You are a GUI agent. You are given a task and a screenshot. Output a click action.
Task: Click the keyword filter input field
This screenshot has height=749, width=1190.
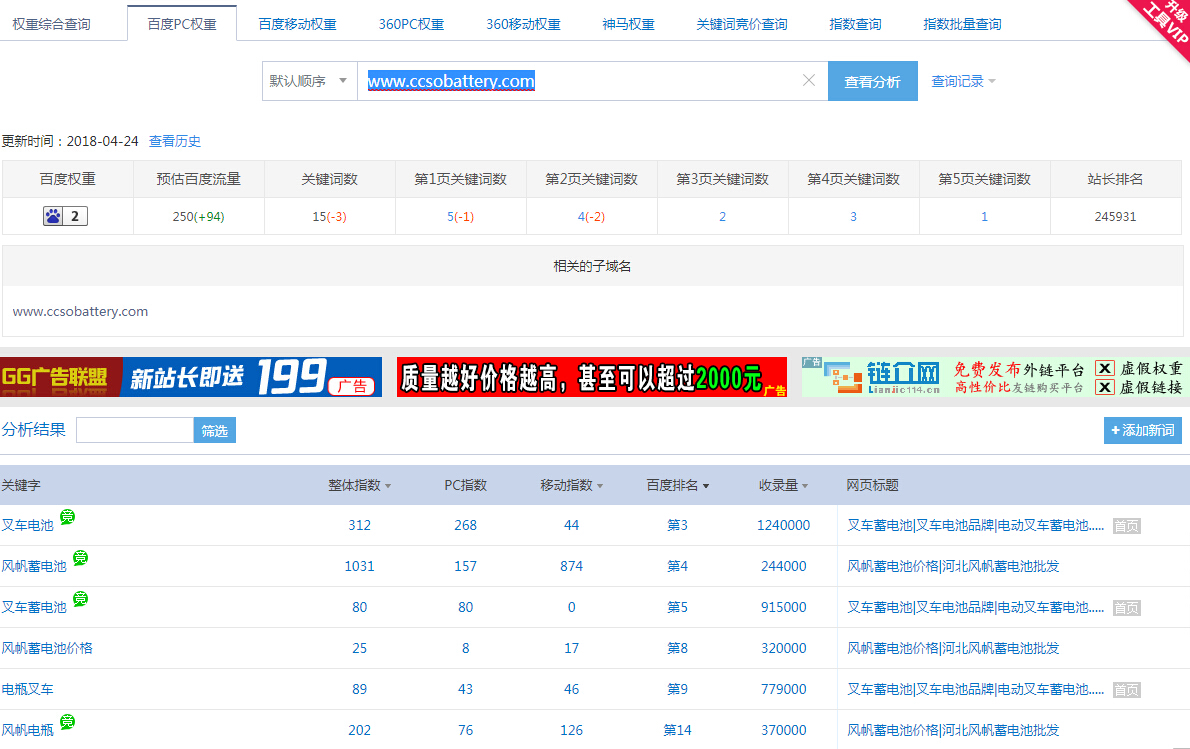(135, 430)
